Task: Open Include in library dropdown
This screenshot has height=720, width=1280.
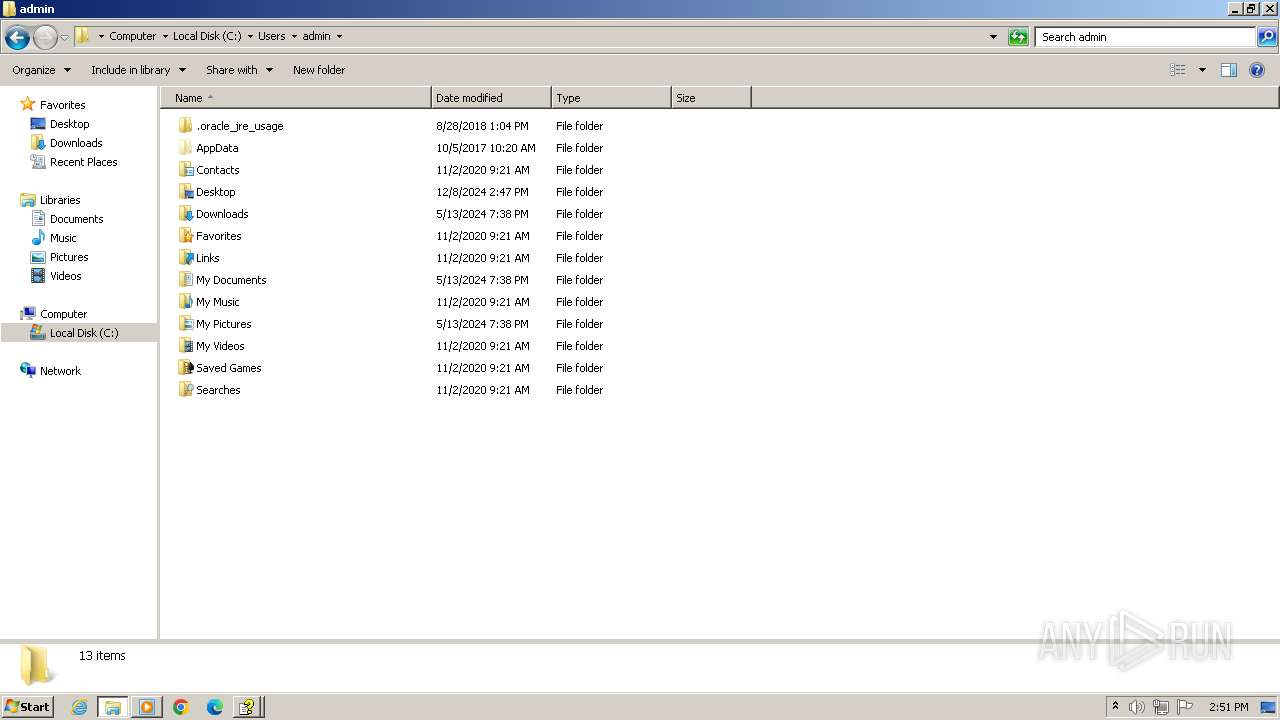Action: click(x=138, y=70)
